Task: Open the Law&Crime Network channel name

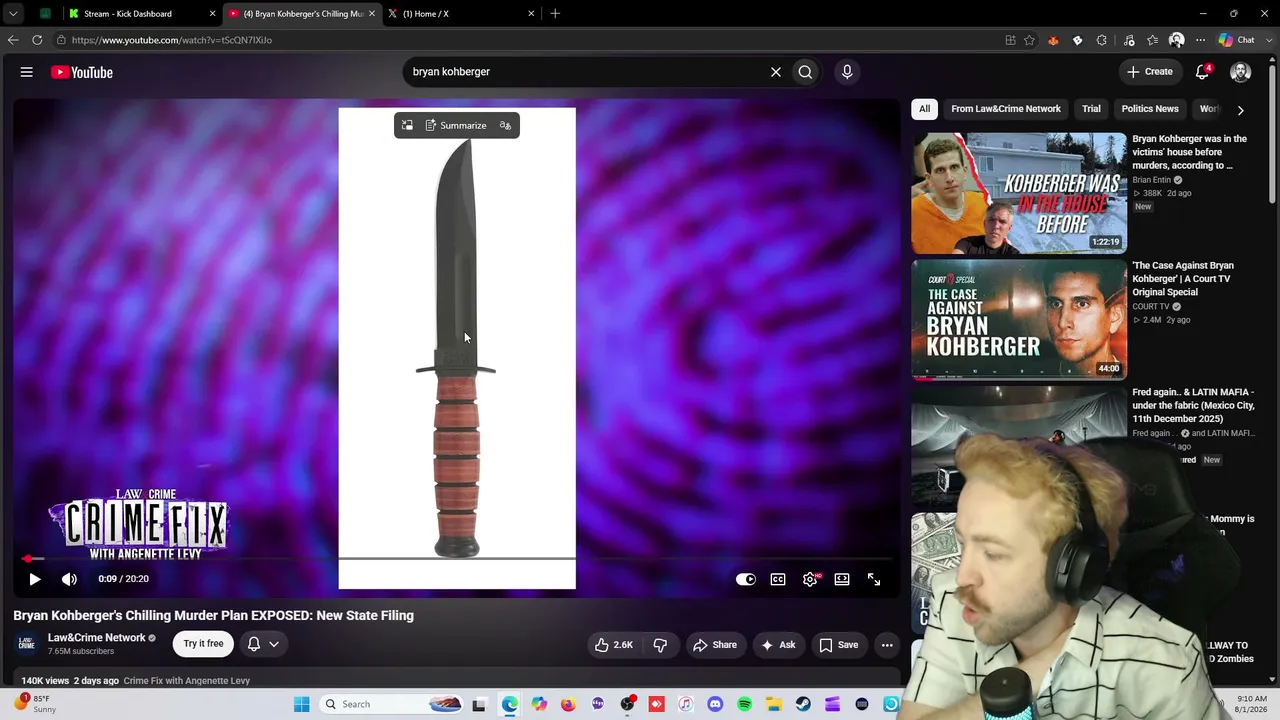Action: click(x=97, y=638)
